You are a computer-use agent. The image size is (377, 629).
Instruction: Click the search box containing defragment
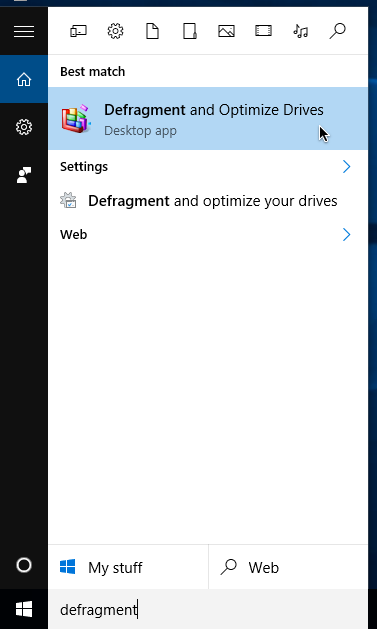pyautogui.click(x=208, y=609)
